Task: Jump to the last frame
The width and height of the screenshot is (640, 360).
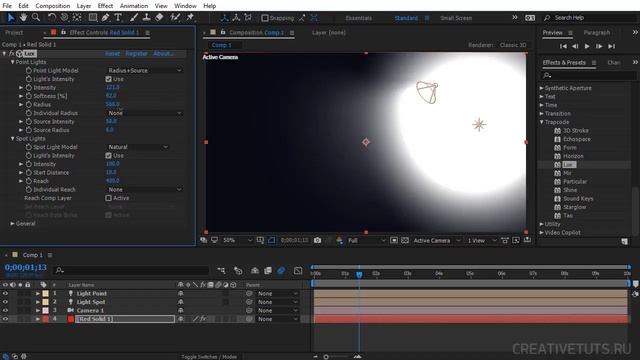Action: click(x=611, y=47)
